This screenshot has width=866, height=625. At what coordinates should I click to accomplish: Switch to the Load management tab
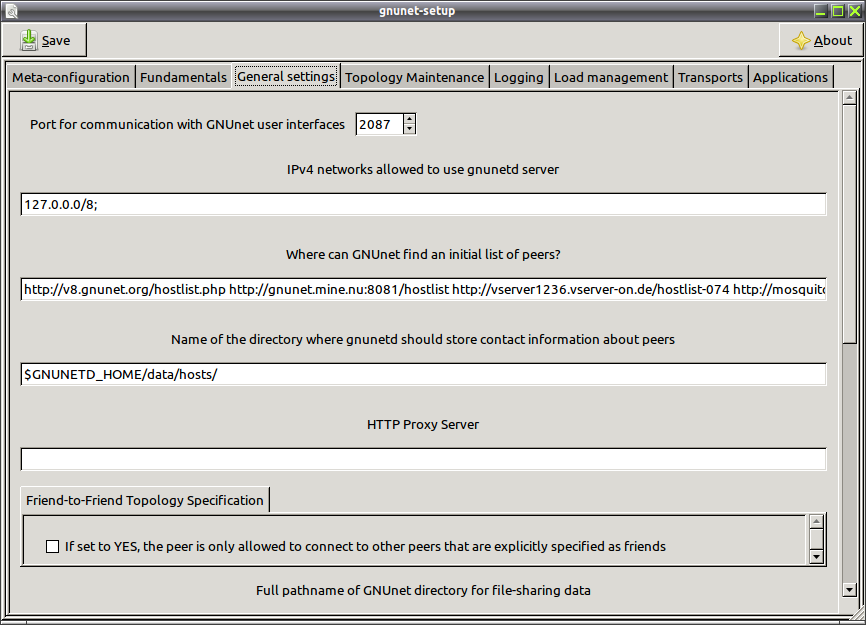[x=611, y=77]
